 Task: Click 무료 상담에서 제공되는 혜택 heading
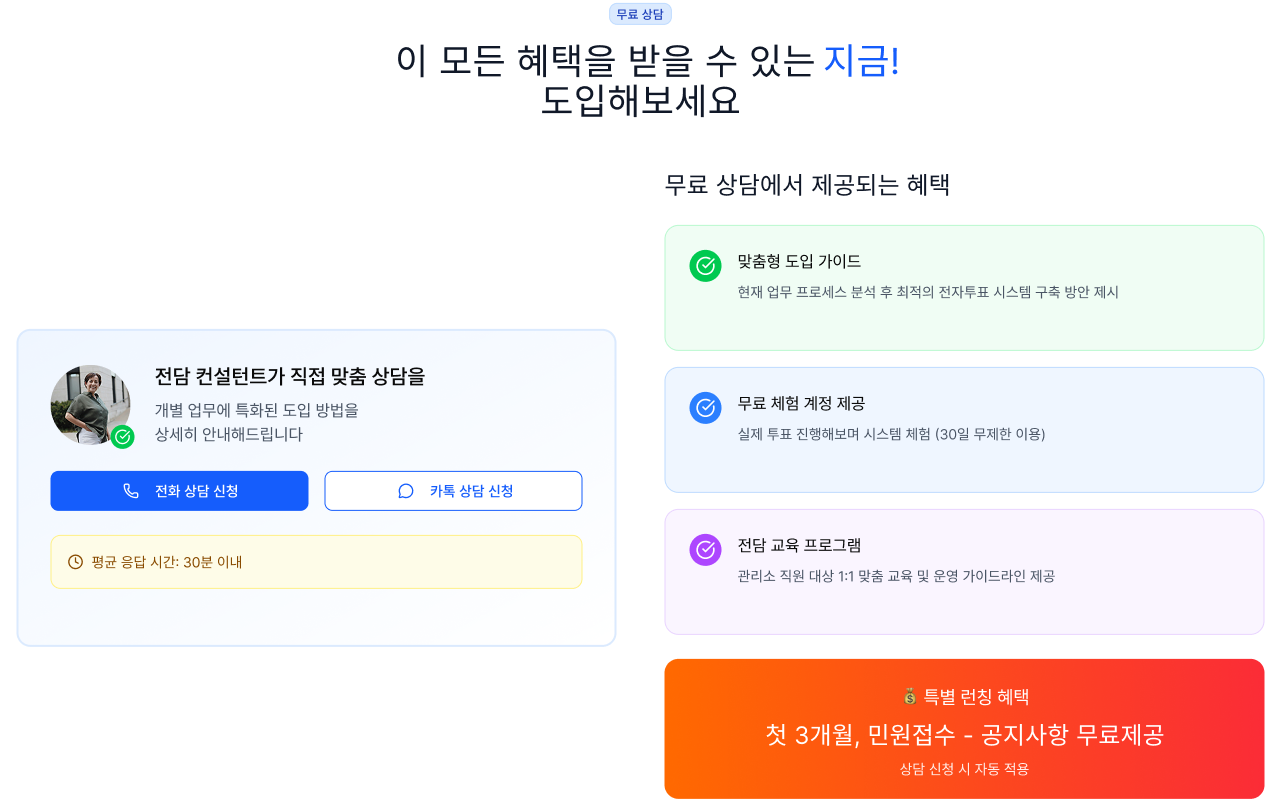(807, 185)
